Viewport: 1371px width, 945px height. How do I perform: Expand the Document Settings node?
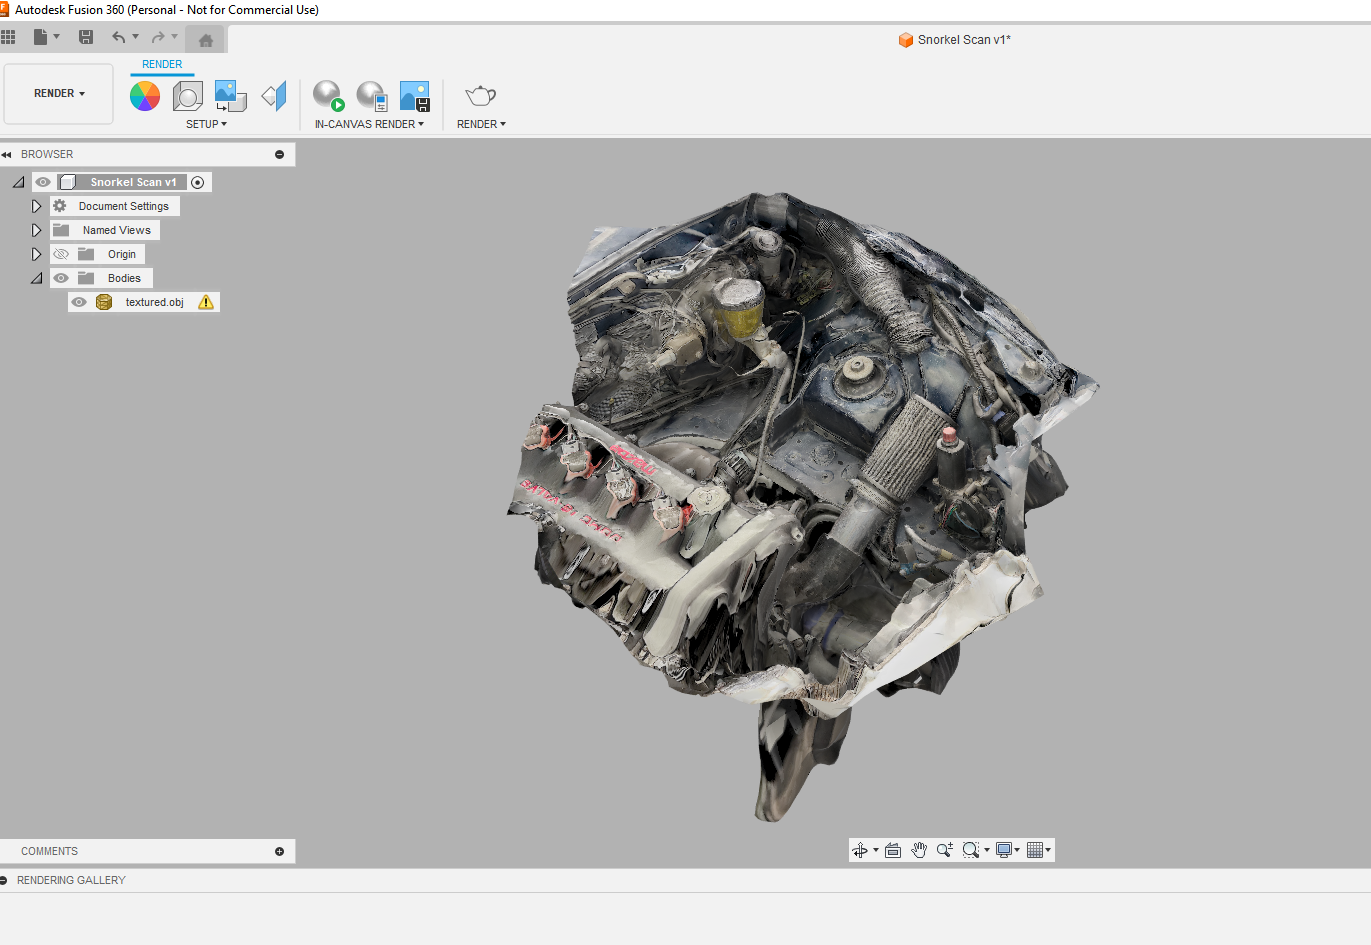tap(37, 205)
